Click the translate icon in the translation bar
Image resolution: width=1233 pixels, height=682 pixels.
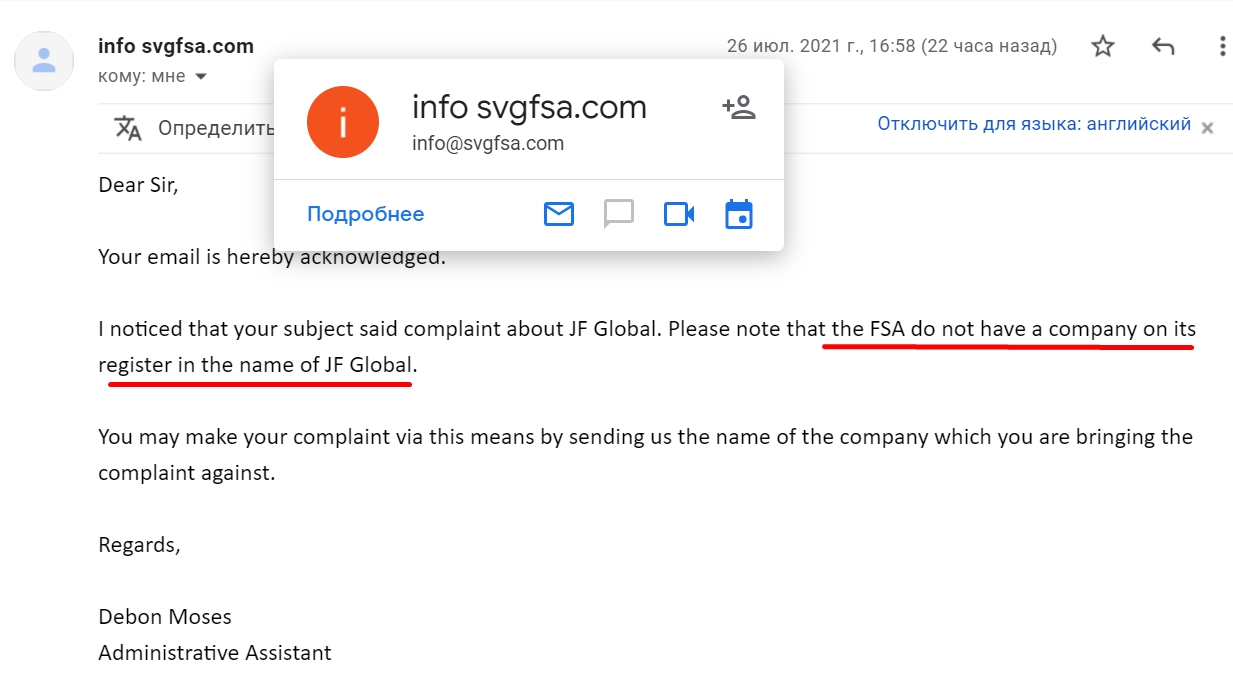[128, 128]
